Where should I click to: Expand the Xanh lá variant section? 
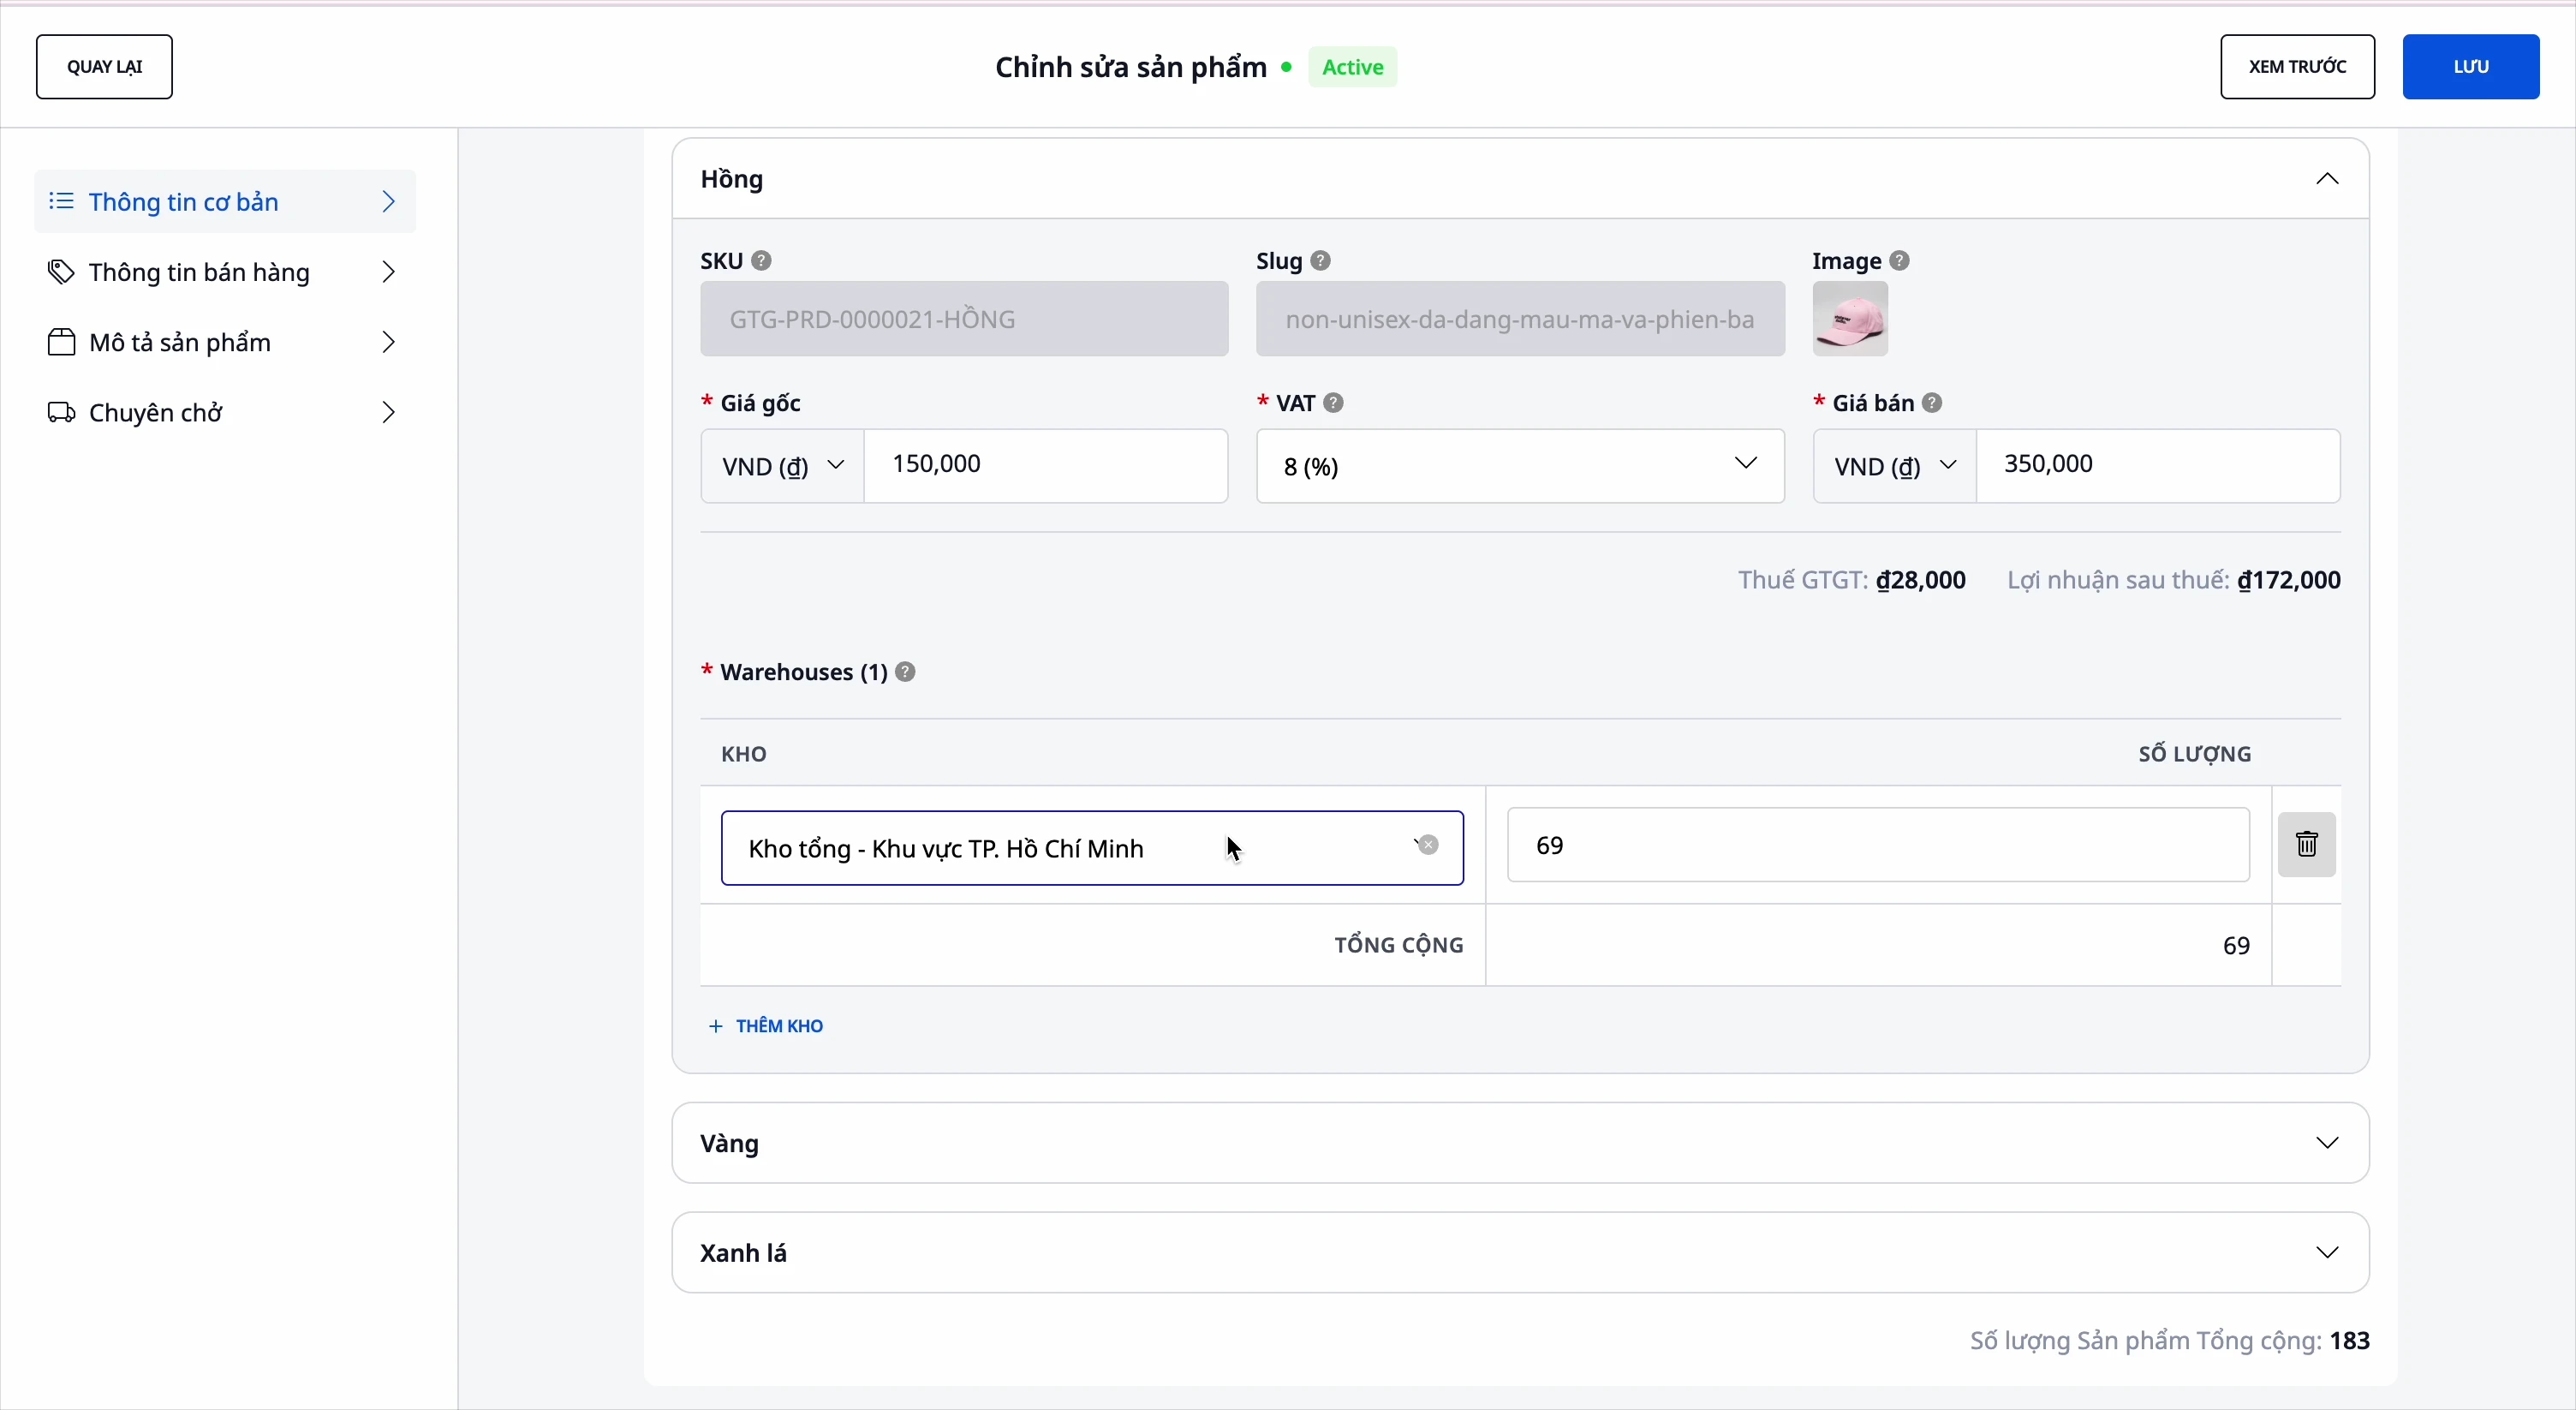coord(2327,1253)
